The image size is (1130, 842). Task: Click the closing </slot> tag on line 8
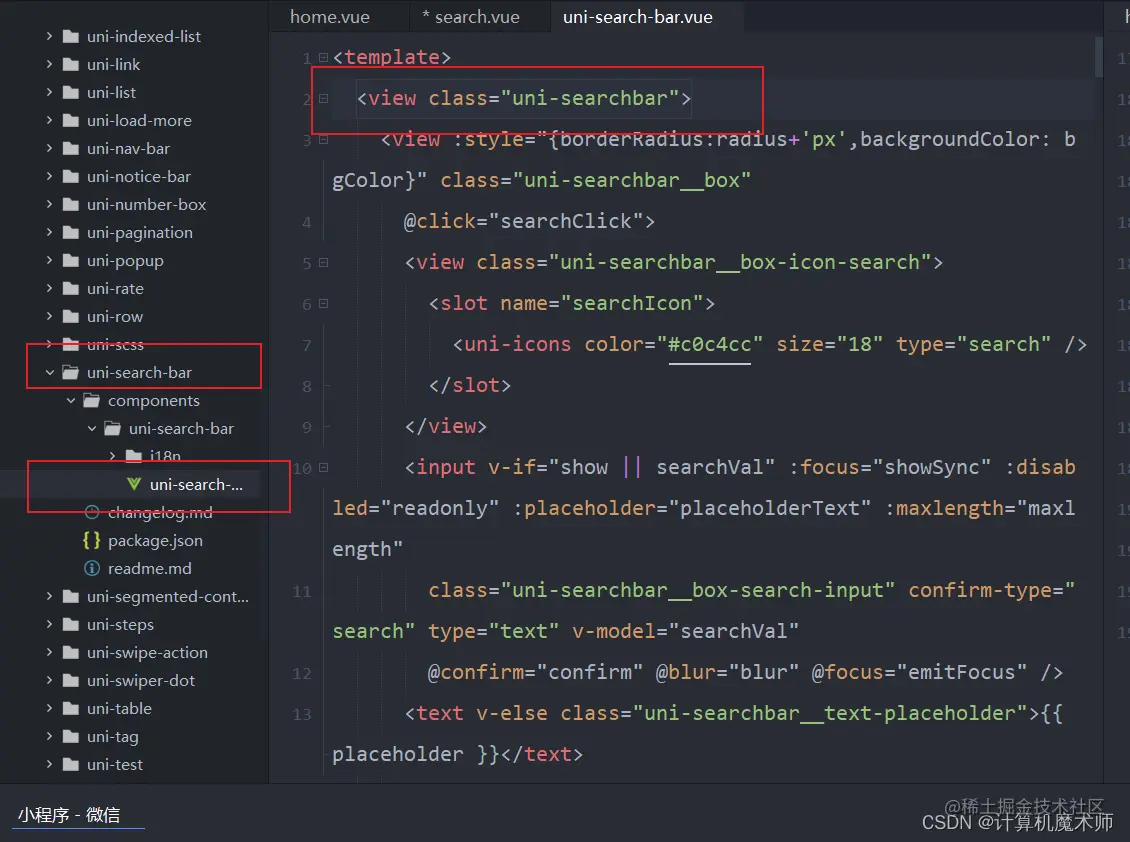(470, 386)
